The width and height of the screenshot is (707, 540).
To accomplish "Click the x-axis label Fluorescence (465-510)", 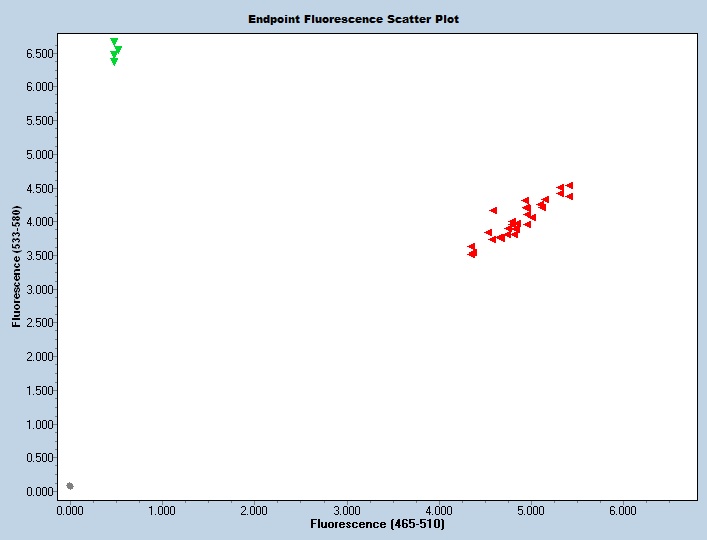I will [x=377, y=524].
